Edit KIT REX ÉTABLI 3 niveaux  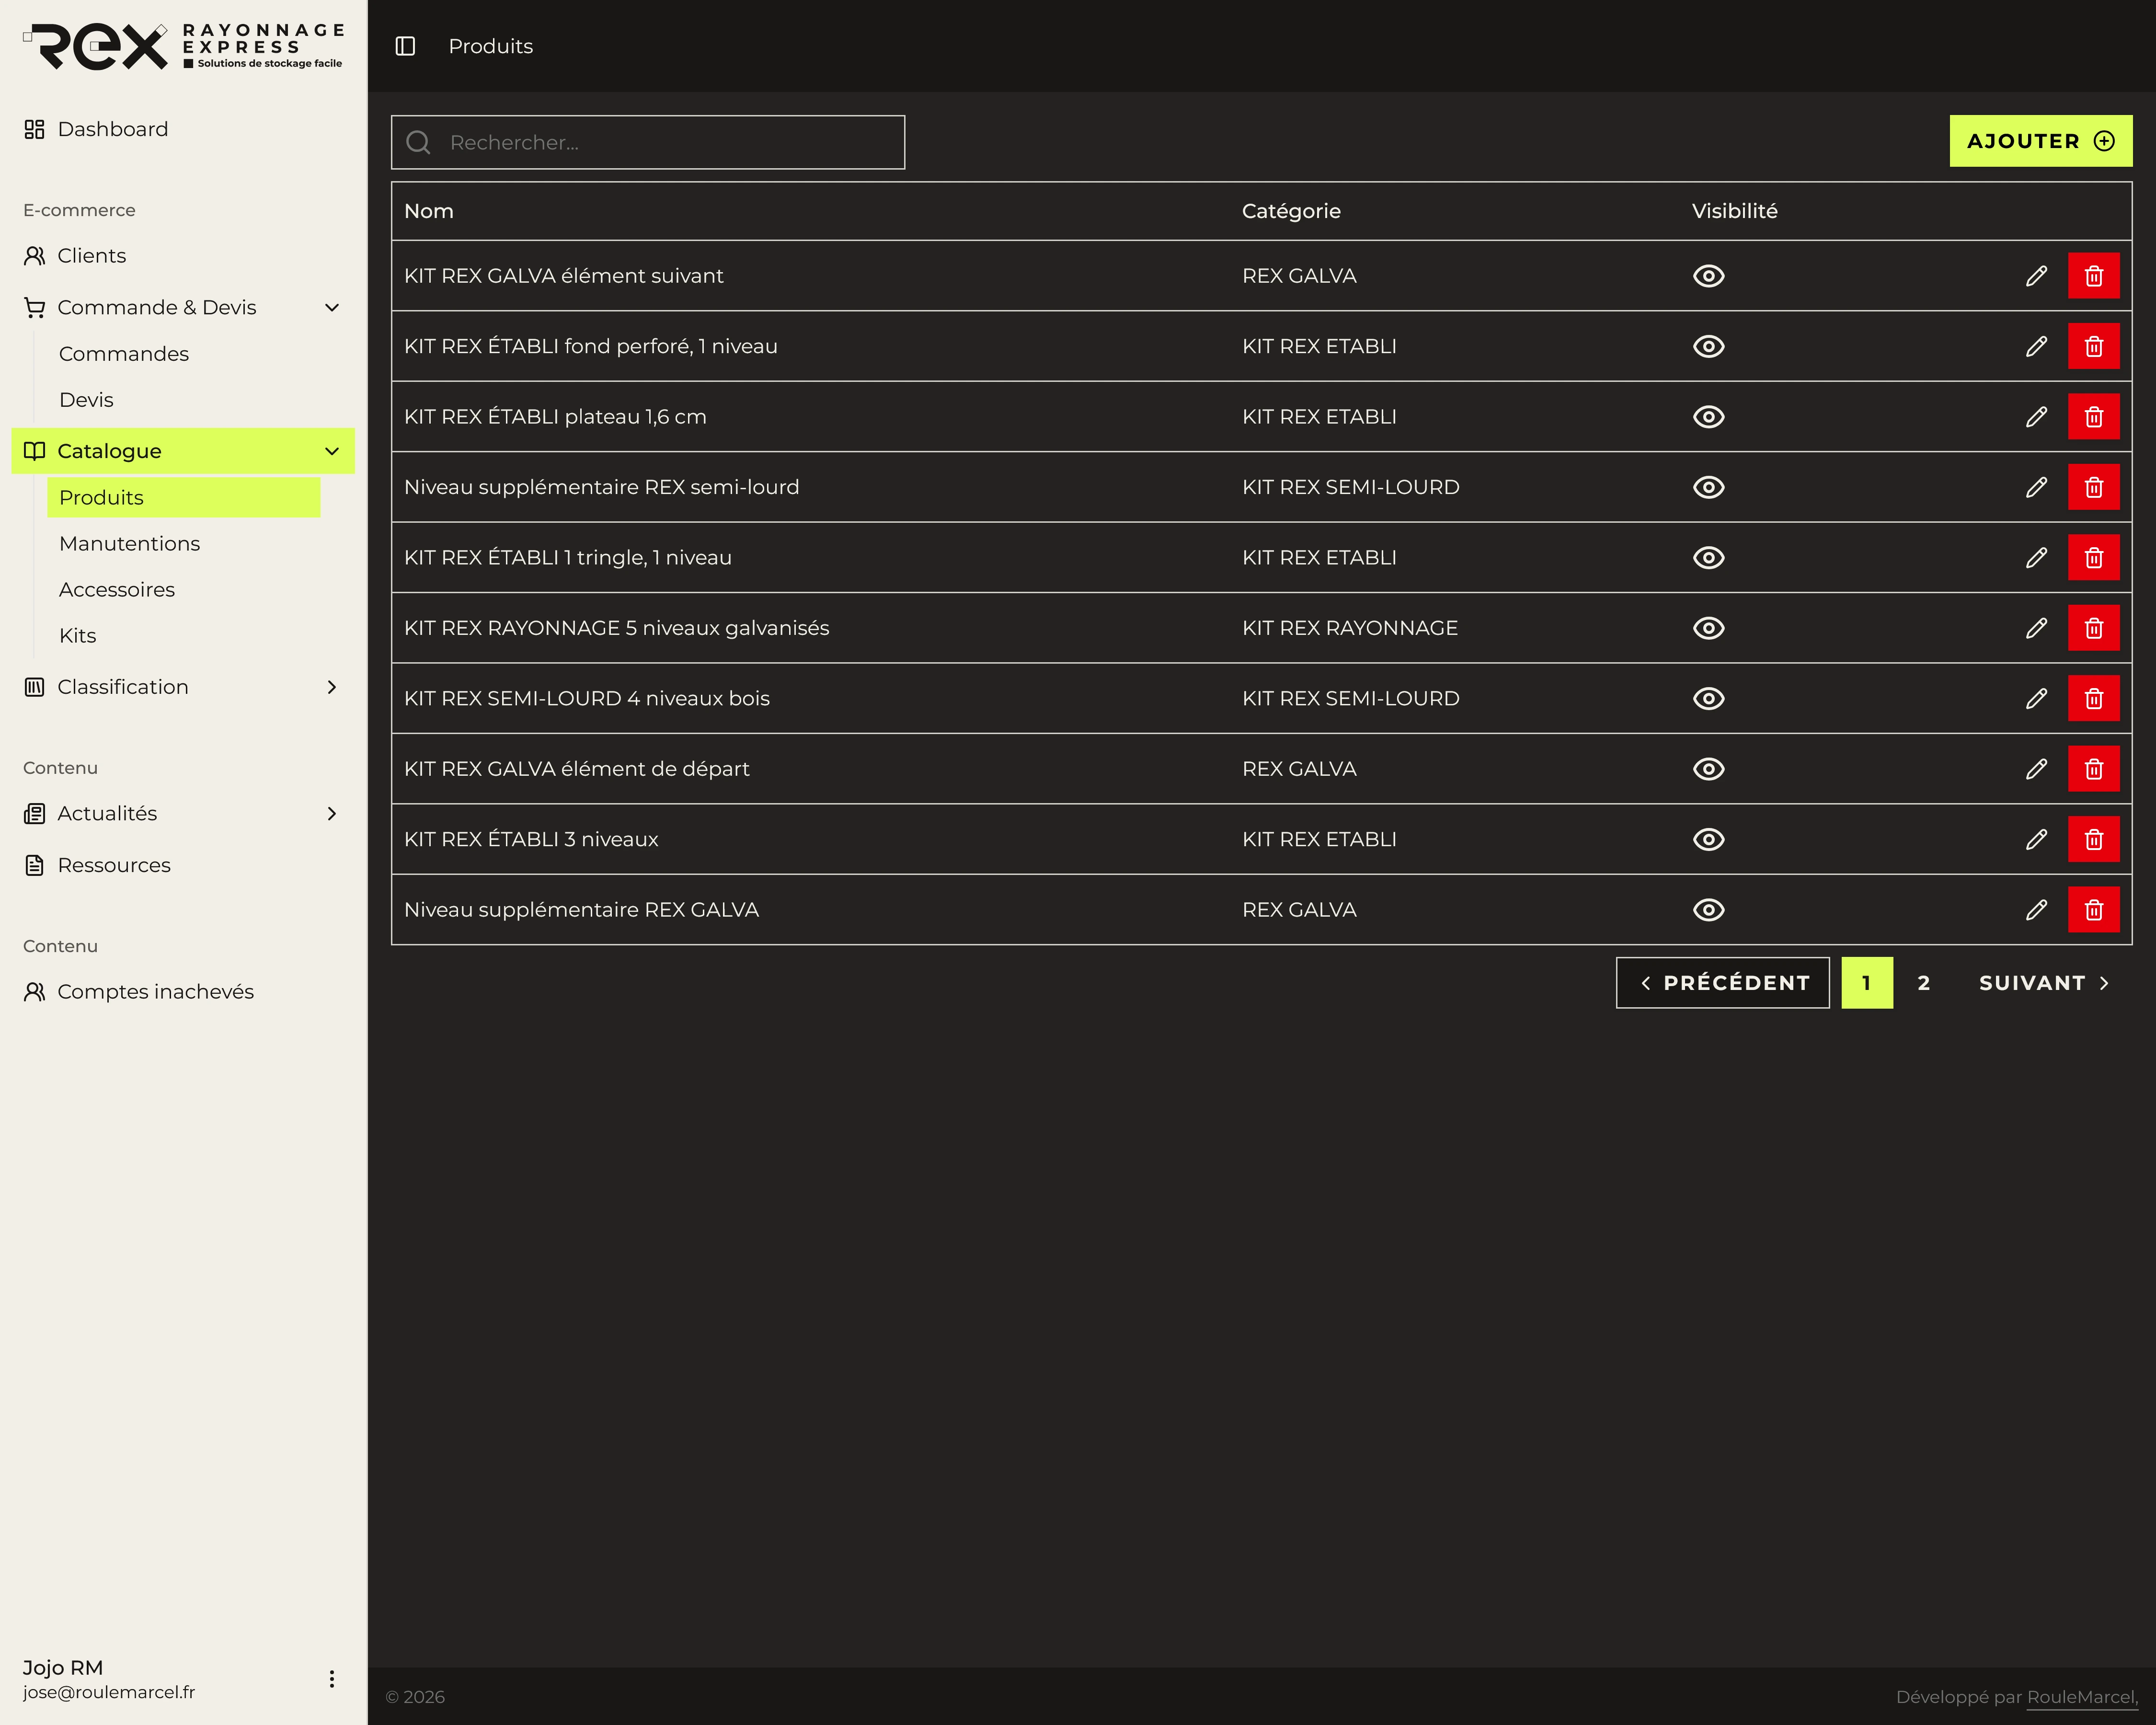pos(2036,839)
